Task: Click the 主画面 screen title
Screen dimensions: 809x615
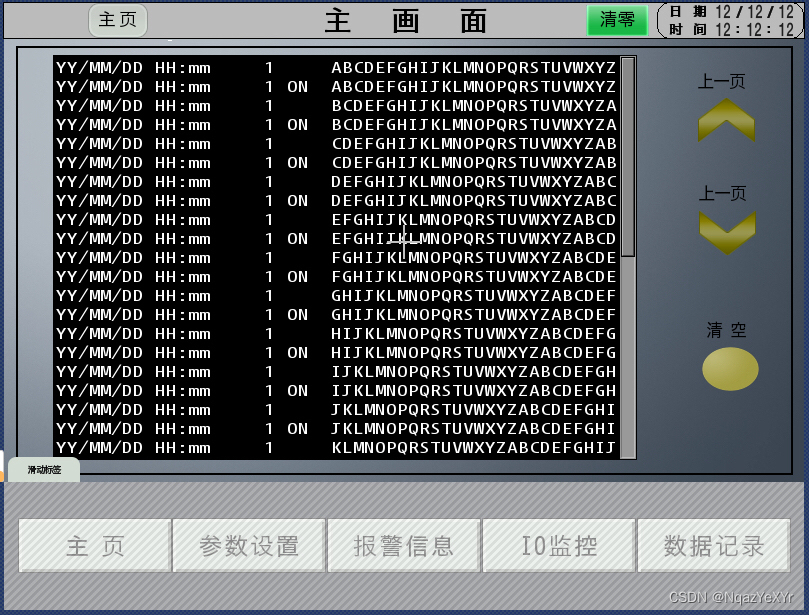Action: pyautogui.click(x=406, y=21)
